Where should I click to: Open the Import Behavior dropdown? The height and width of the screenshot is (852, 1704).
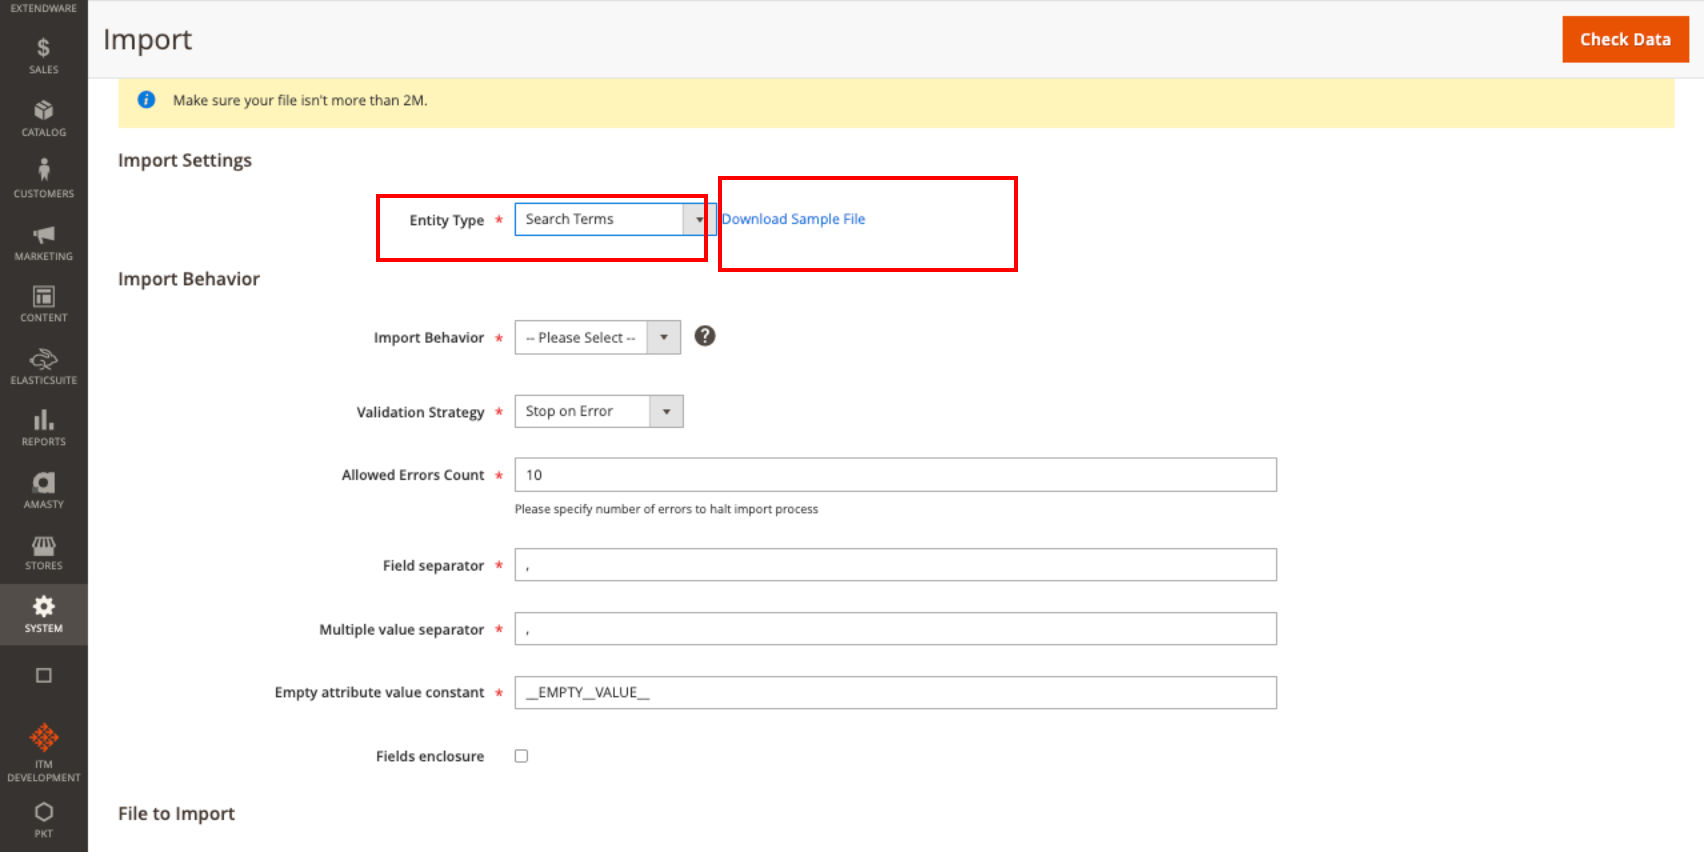(x=598, y=337)
